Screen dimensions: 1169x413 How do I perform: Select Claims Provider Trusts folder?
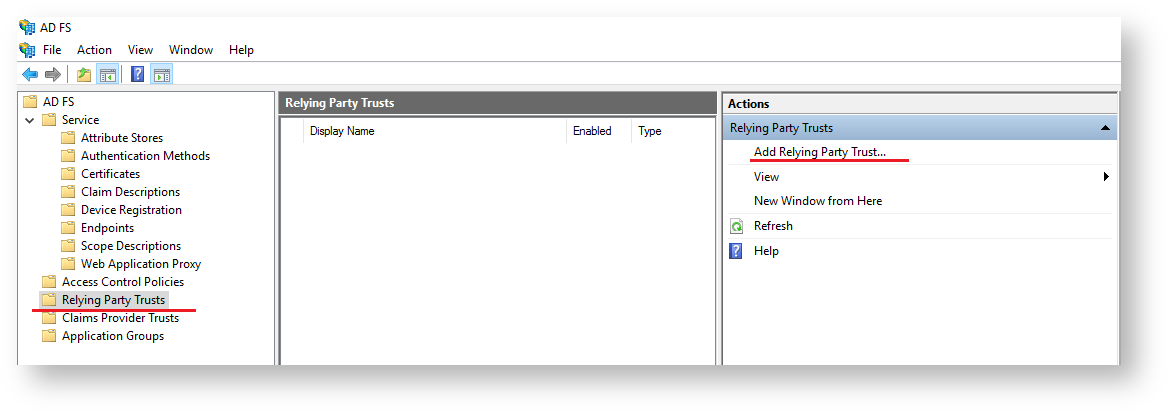coord(120,318)
